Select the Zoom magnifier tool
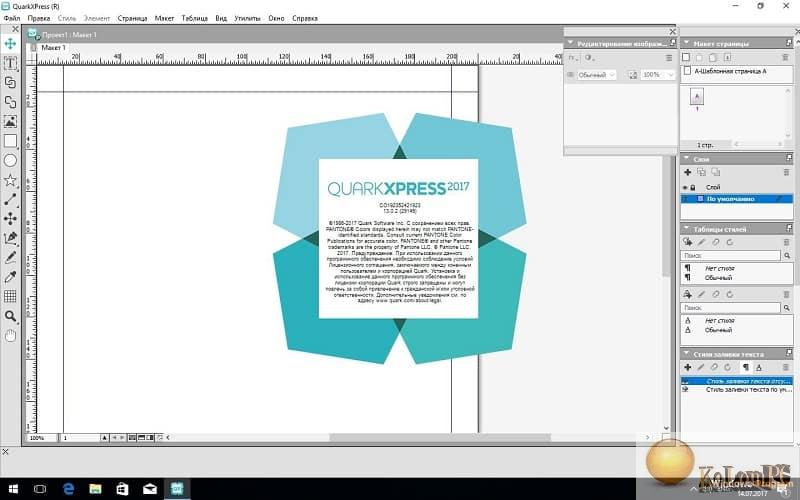 pos(10,316)
